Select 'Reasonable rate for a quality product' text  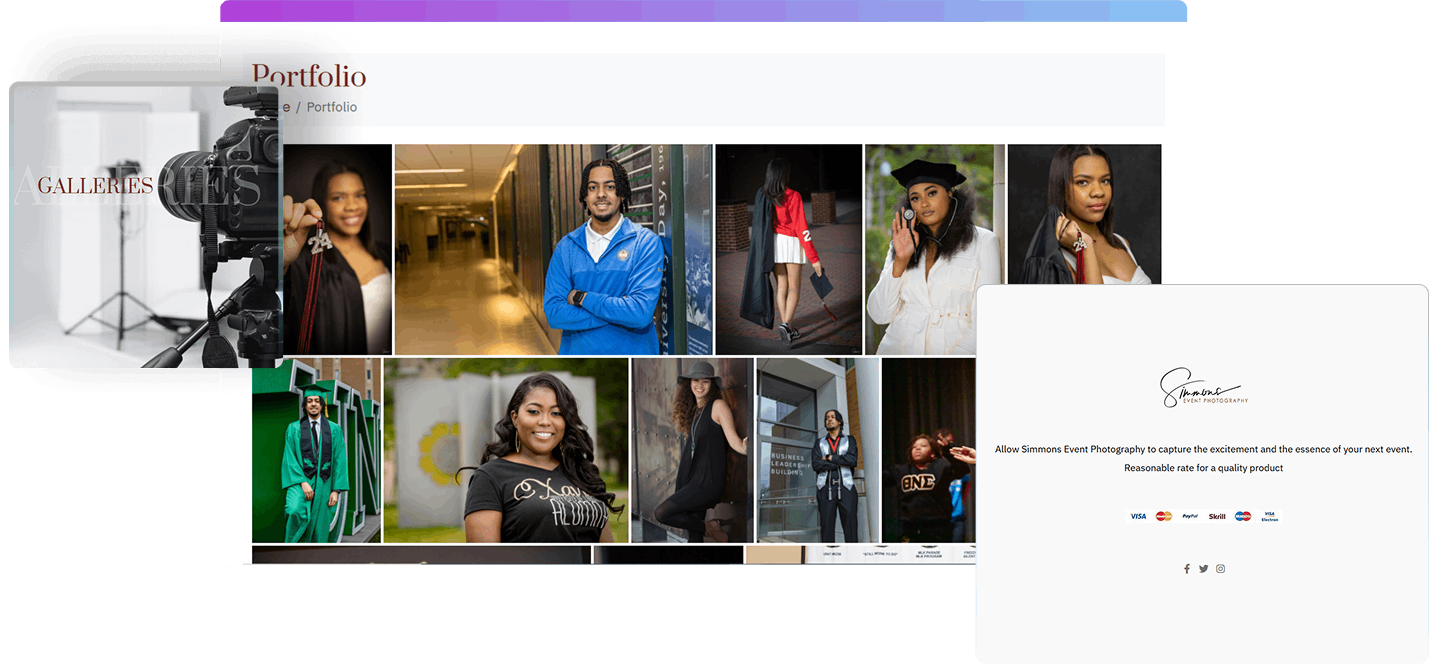[1204, 468]
